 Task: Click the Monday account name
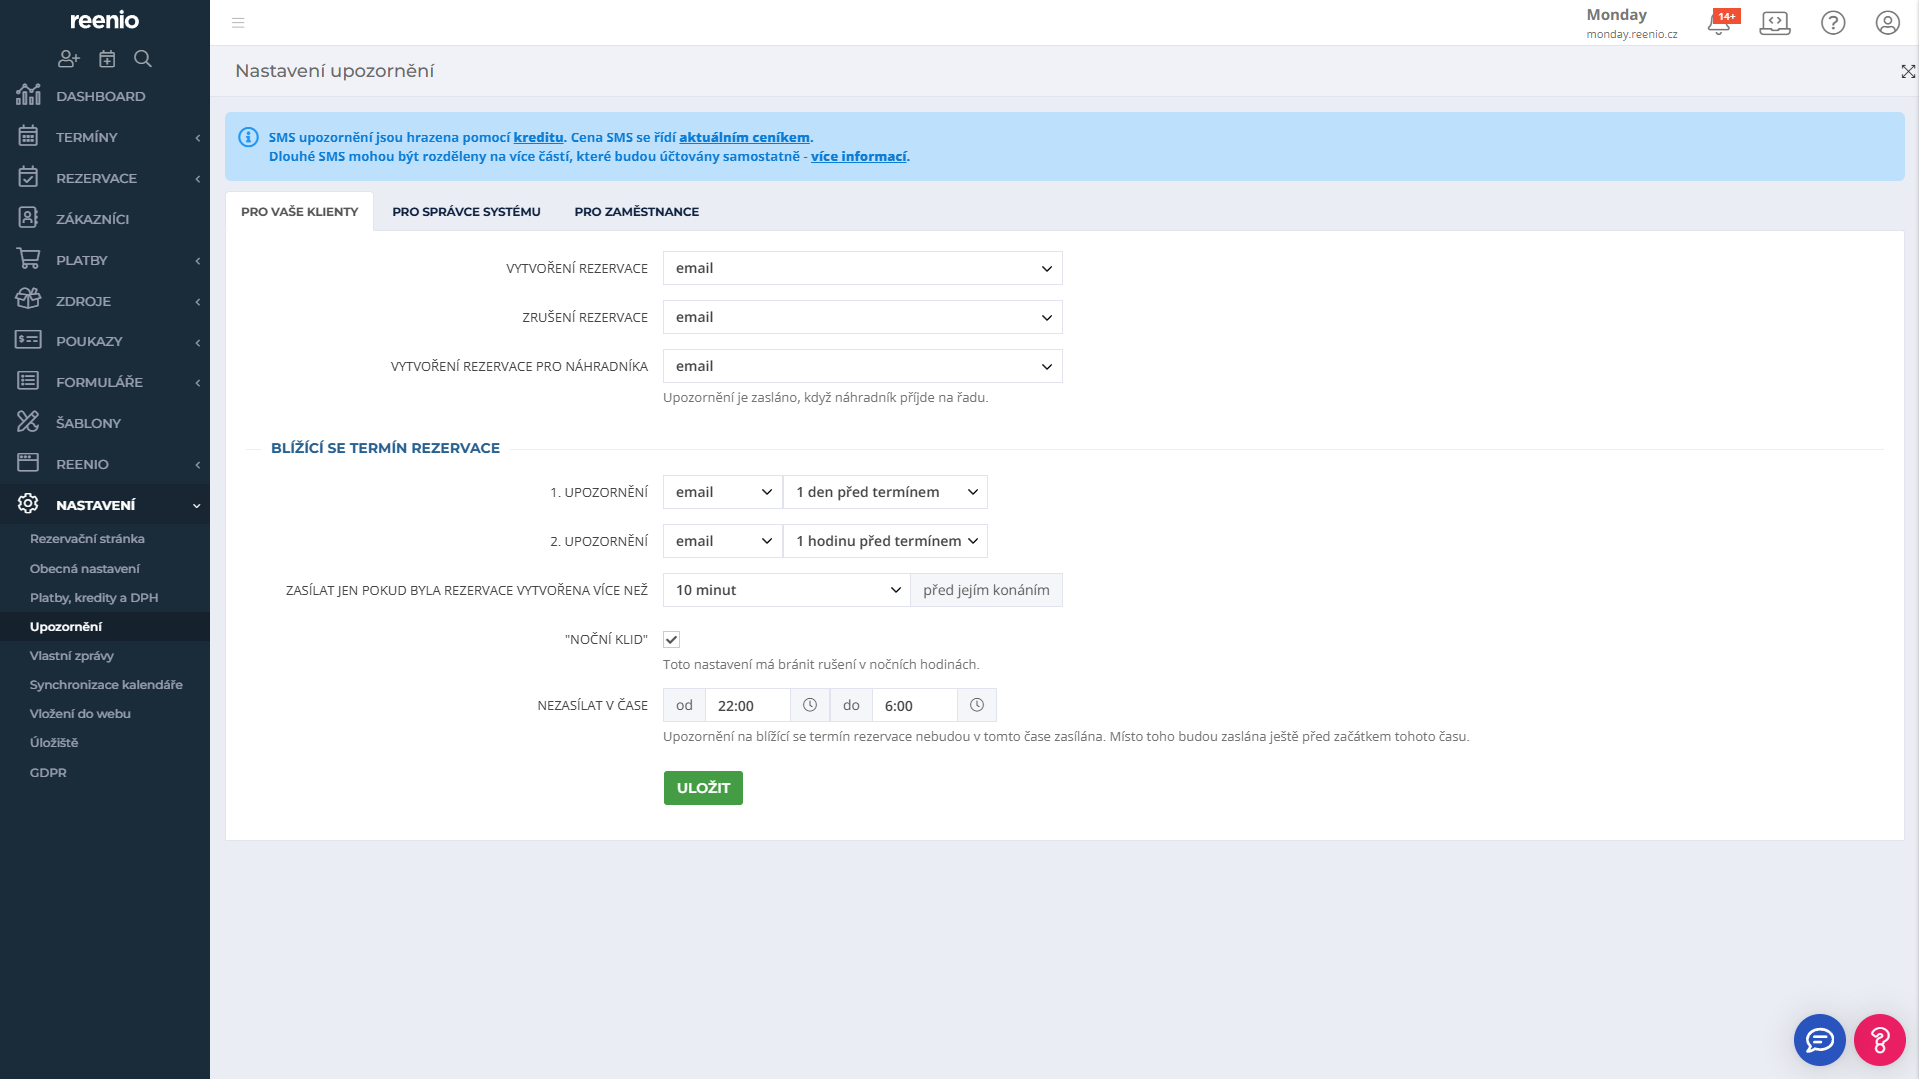(1616, 14)
